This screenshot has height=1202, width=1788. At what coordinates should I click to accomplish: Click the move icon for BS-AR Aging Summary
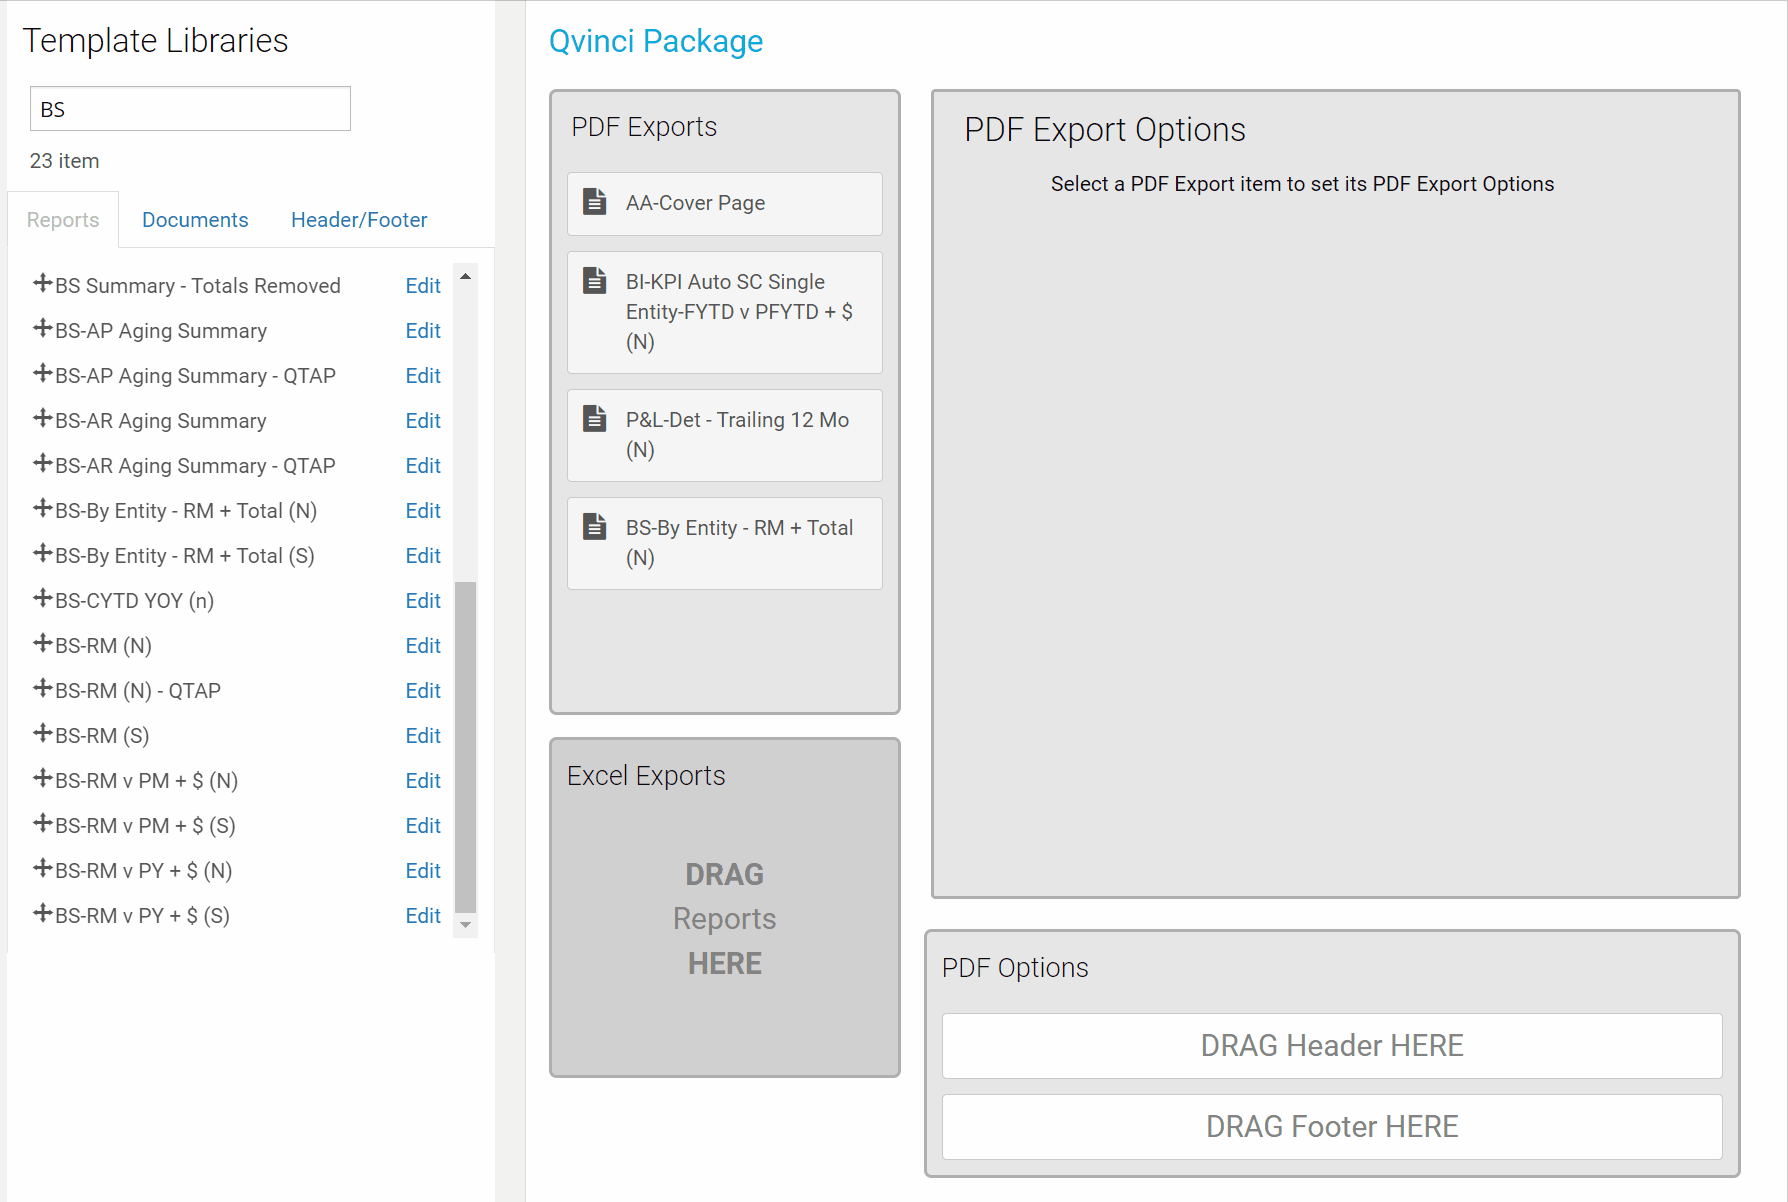pyautogui.click(x=42, y=418)
